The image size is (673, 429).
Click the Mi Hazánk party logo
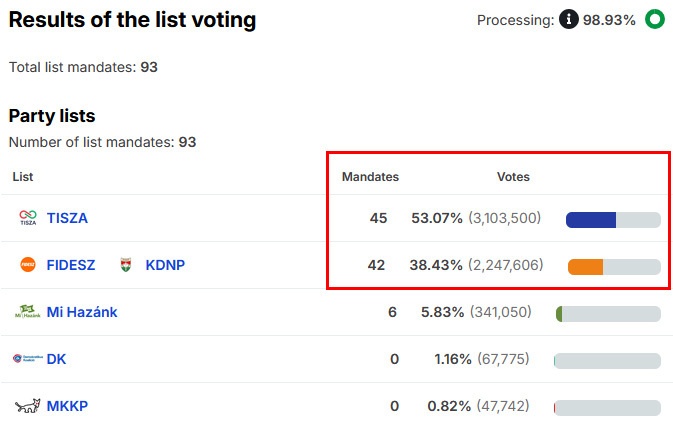pyautogui.click(x=28, y=312)
